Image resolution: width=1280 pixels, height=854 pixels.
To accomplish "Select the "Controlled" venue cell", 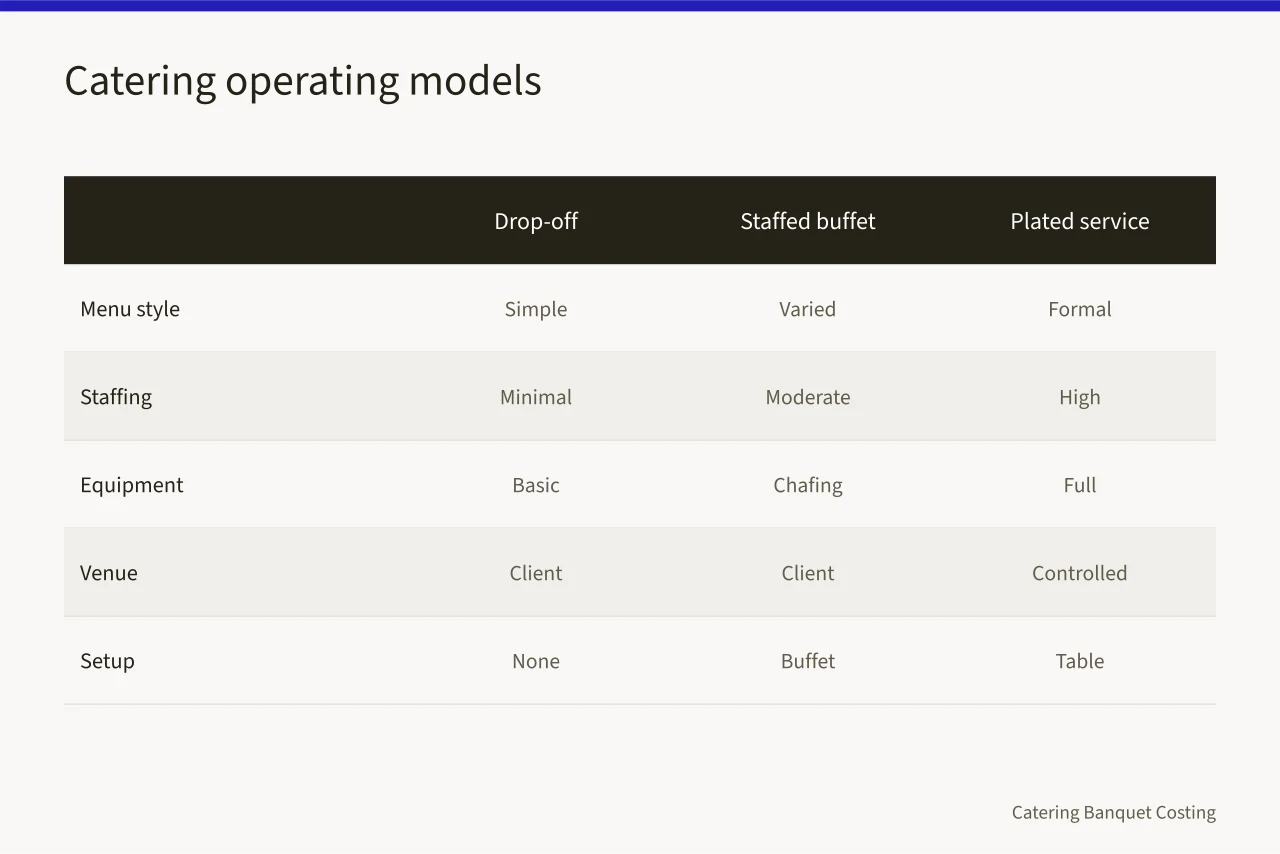I will (1080, 573).
